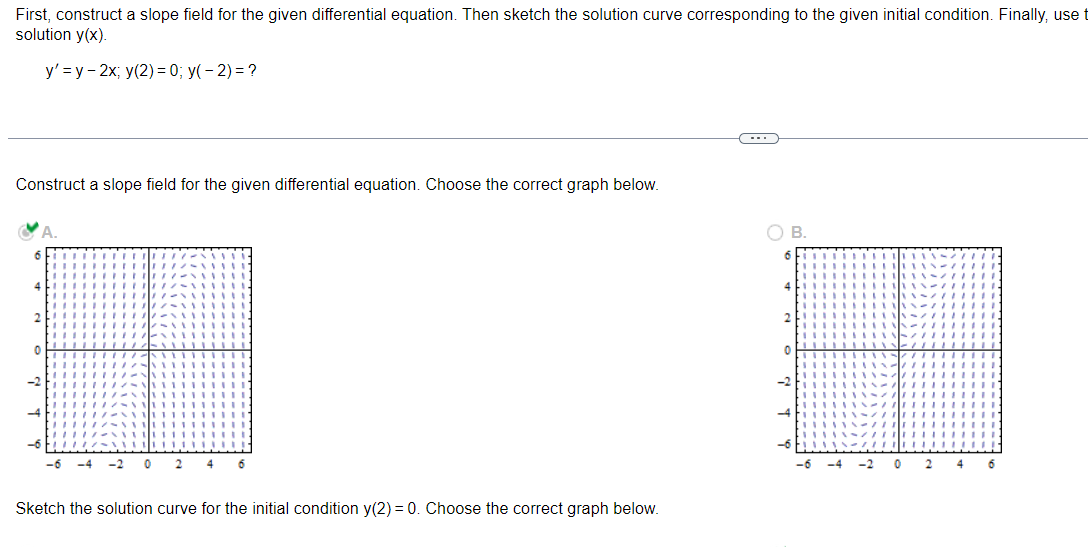Click the origin of graph B
The image size is (1088, 547).
coord(899,350)
